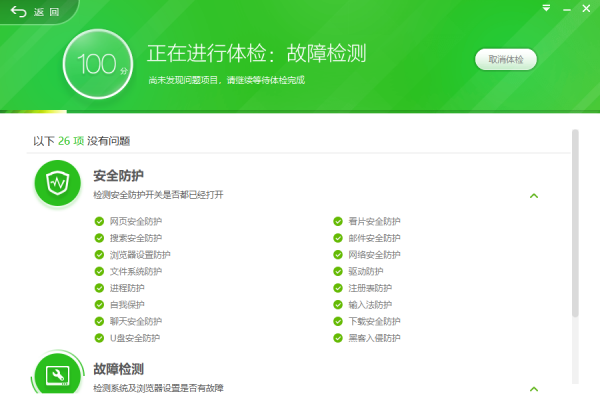This screenshot has height=400, width=600.
Task: Click the check icon beside 自我保护
Action: (99, 305)
